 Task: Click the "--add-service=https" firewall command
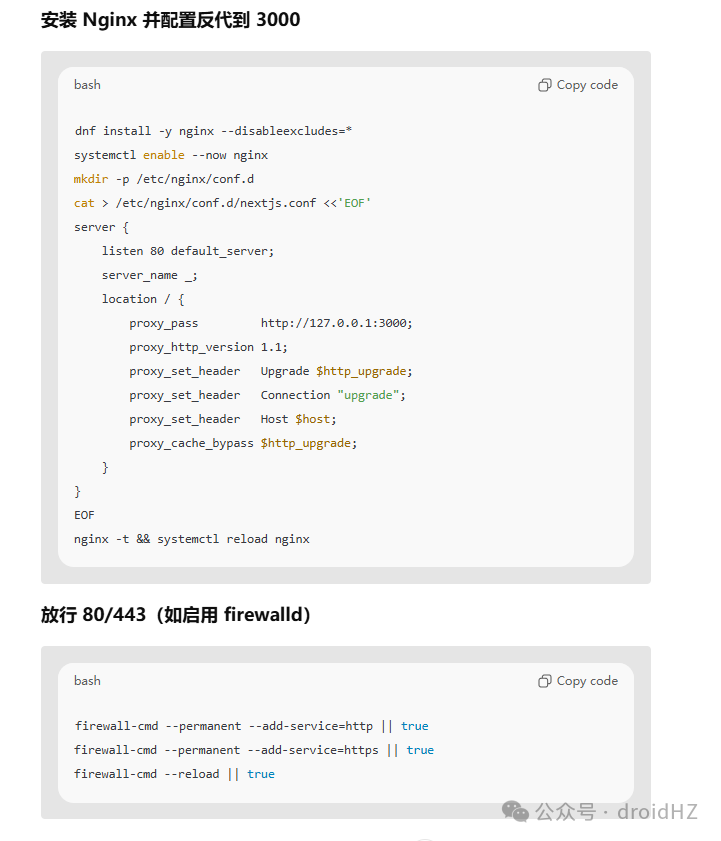(254, 750)
